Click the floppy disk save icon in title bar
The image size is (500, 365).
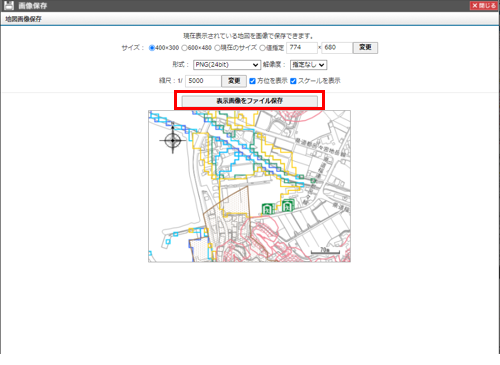[9, 5]
